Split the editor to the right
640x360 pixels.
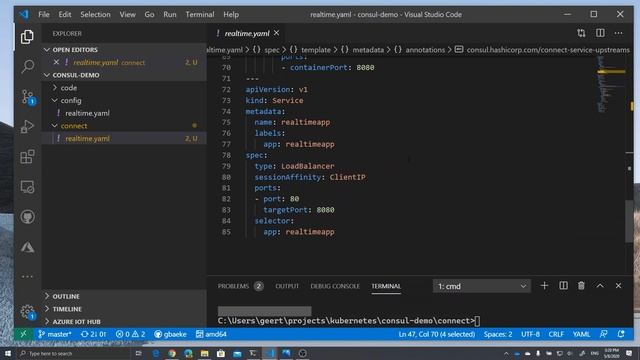click(600, 33)
